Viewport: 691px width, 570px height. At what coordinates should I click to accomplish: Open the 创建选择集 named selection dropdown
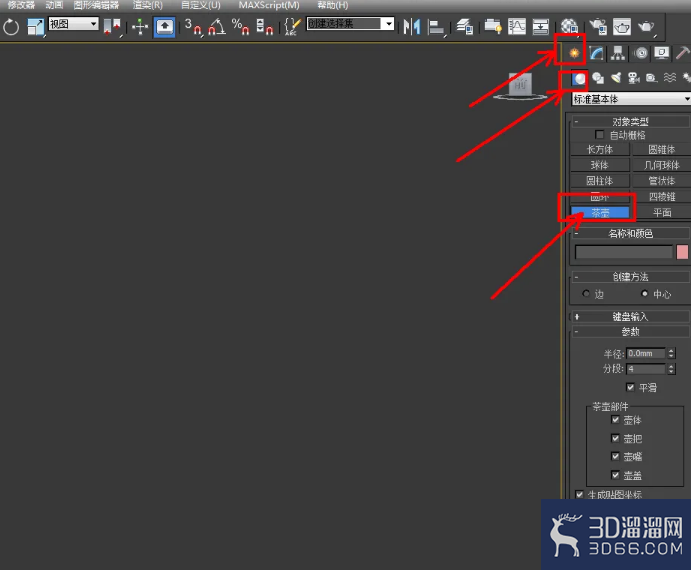(350, 24)
